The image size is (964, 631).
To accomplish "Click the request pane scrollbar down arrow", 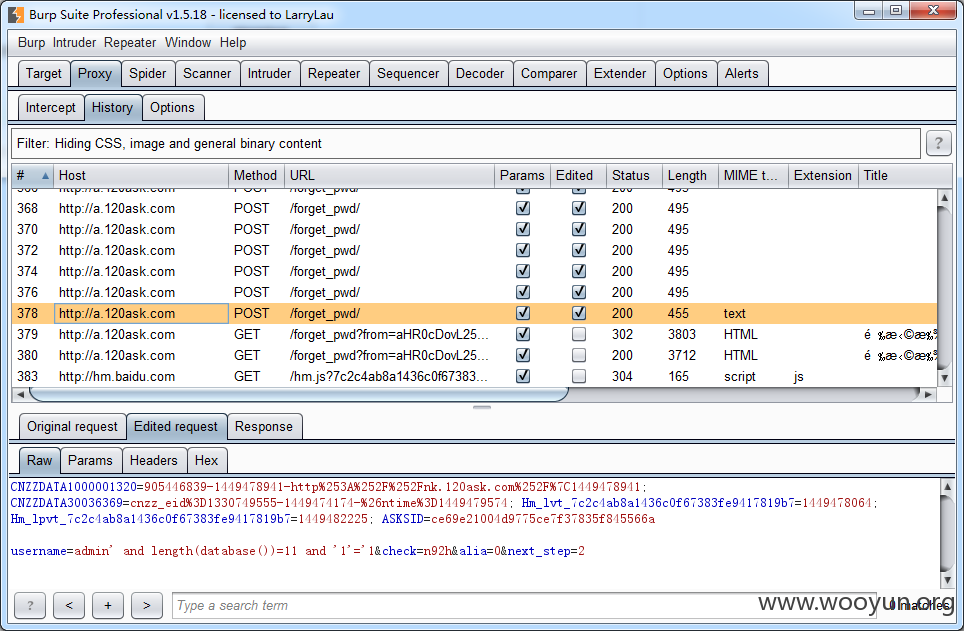I will tap(947, 580).
